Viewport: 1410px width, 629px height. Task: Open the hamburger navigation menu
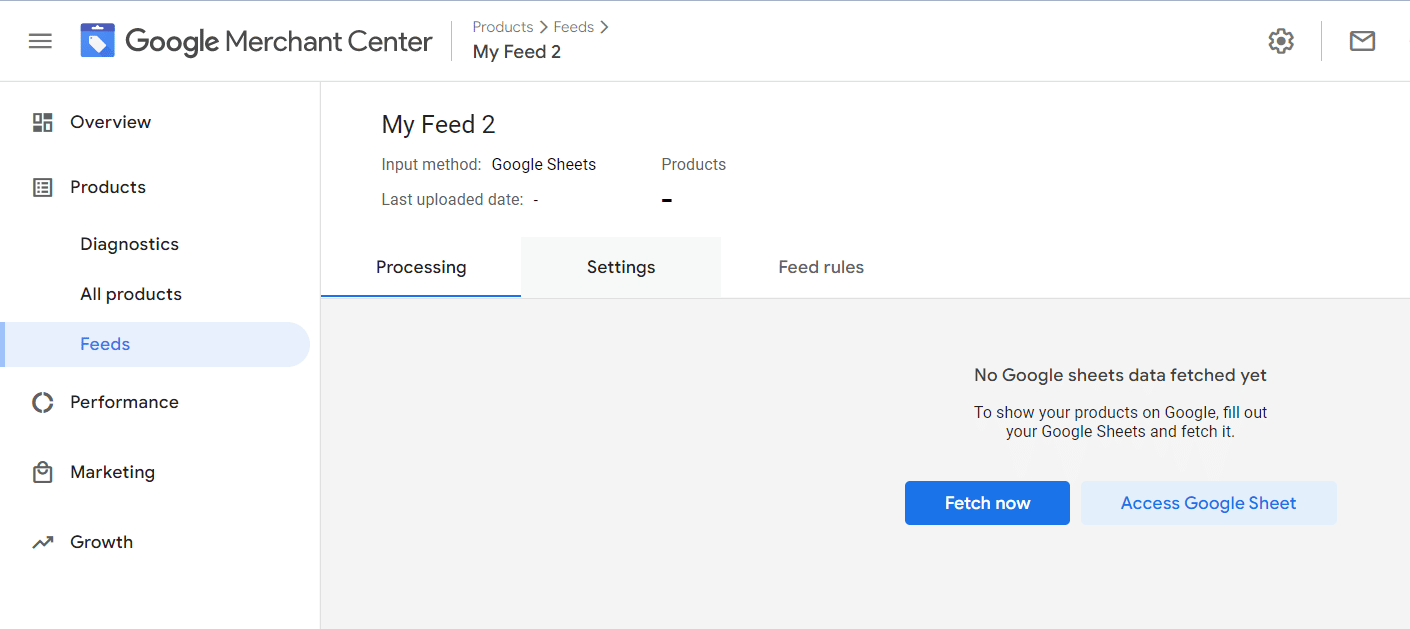tap(40, 41)
